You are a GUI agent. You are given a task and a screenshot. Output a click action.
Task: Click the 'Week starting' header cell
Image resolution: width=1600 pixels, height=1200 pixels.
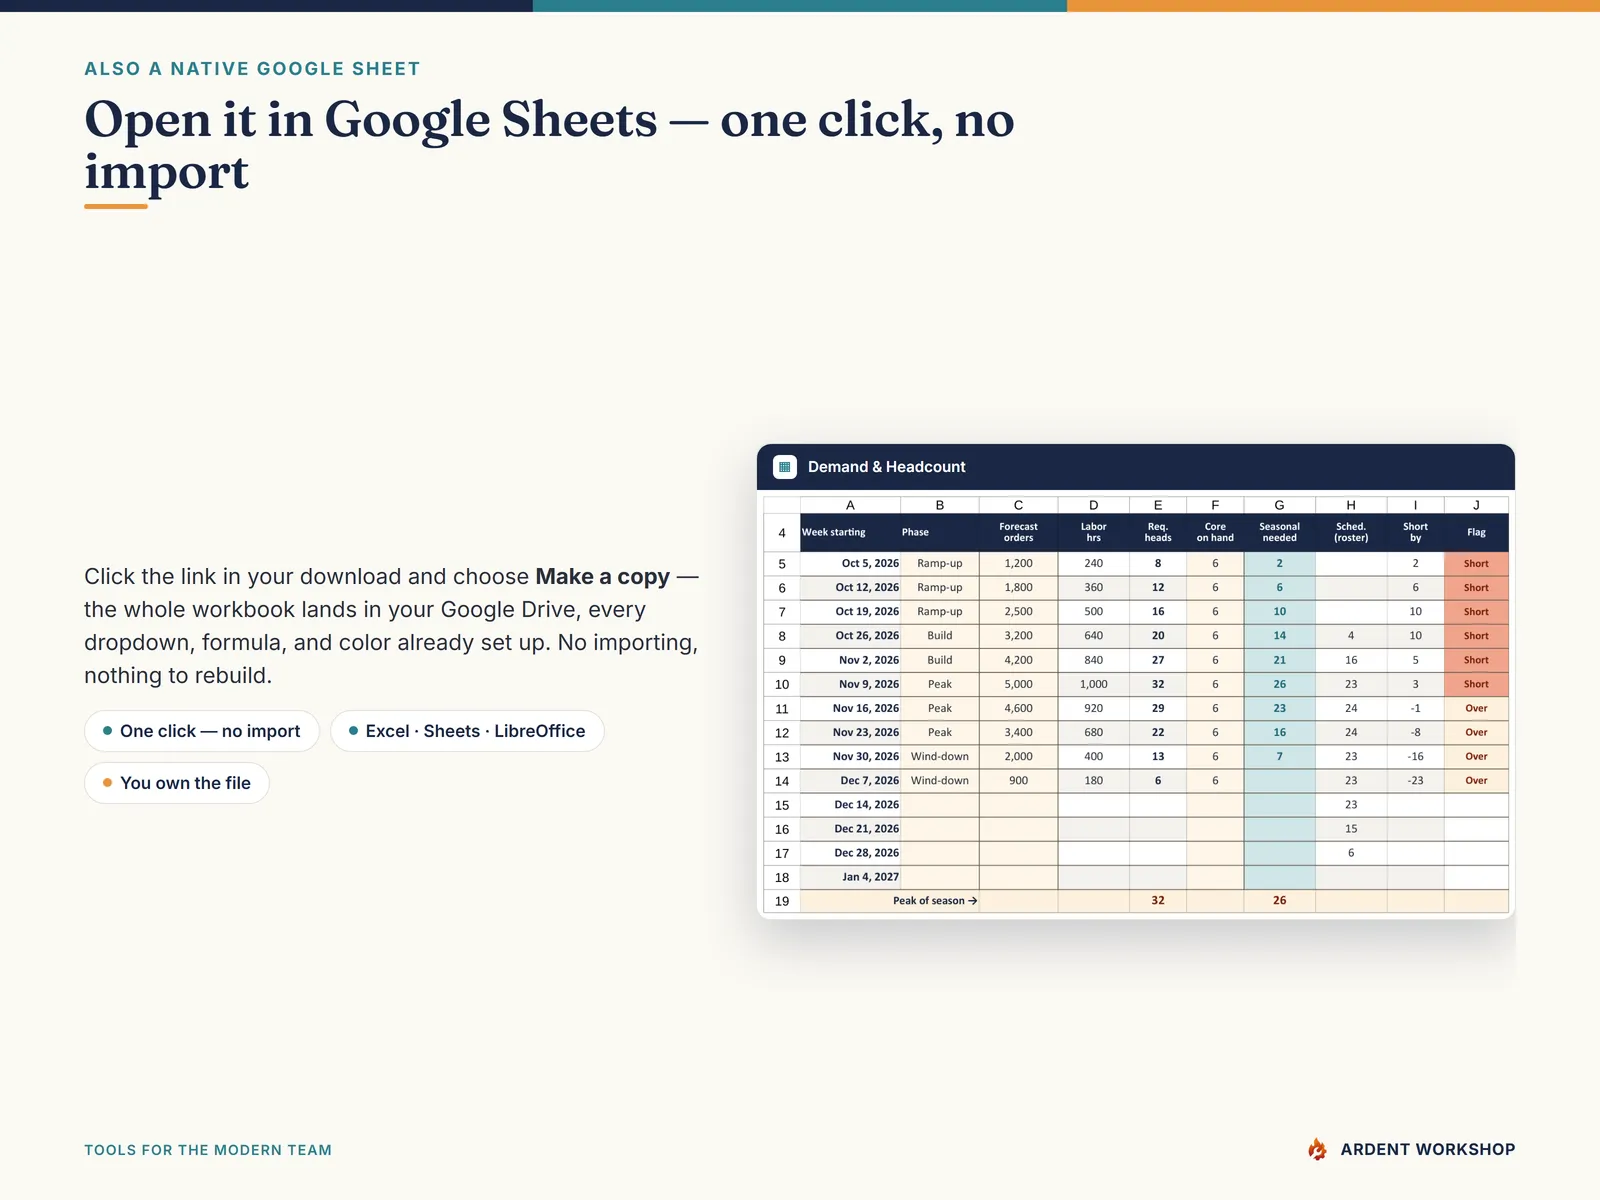coord(850,532)
